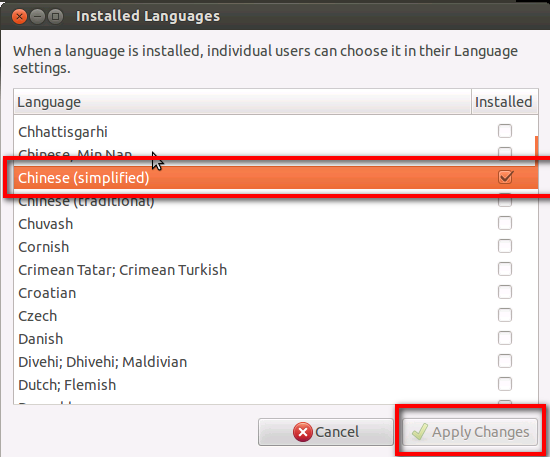
Task: Select the Czech language row
Action: pos(276,316)
